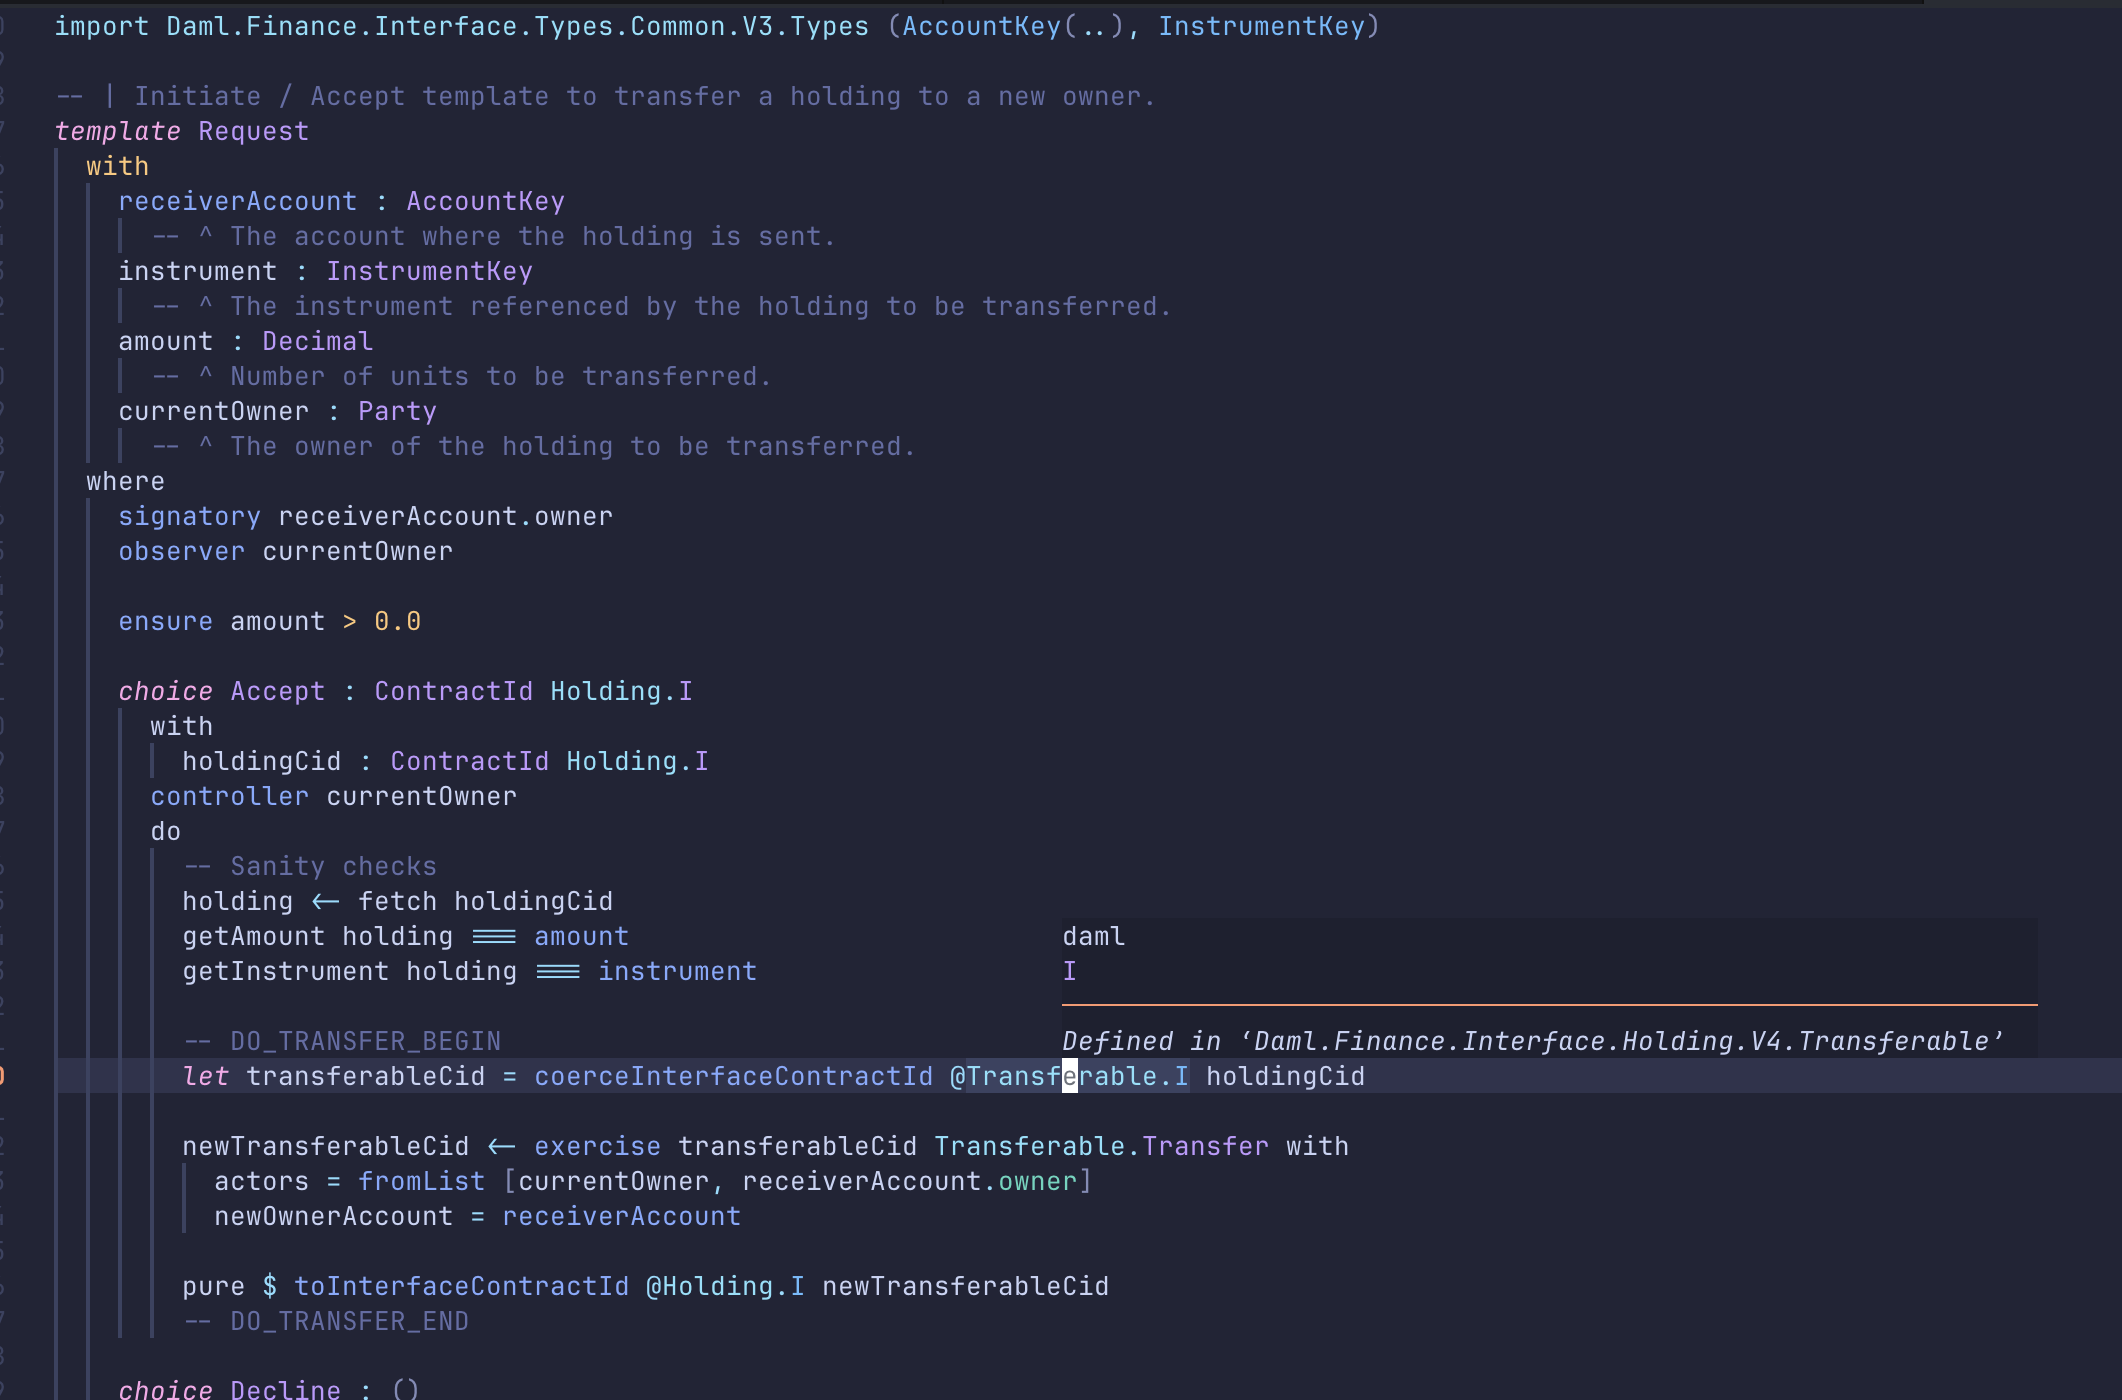
Task: Click 'exercise' in the newTransferableCid line
Action: pyautogui.click(x=597, y=1146)
